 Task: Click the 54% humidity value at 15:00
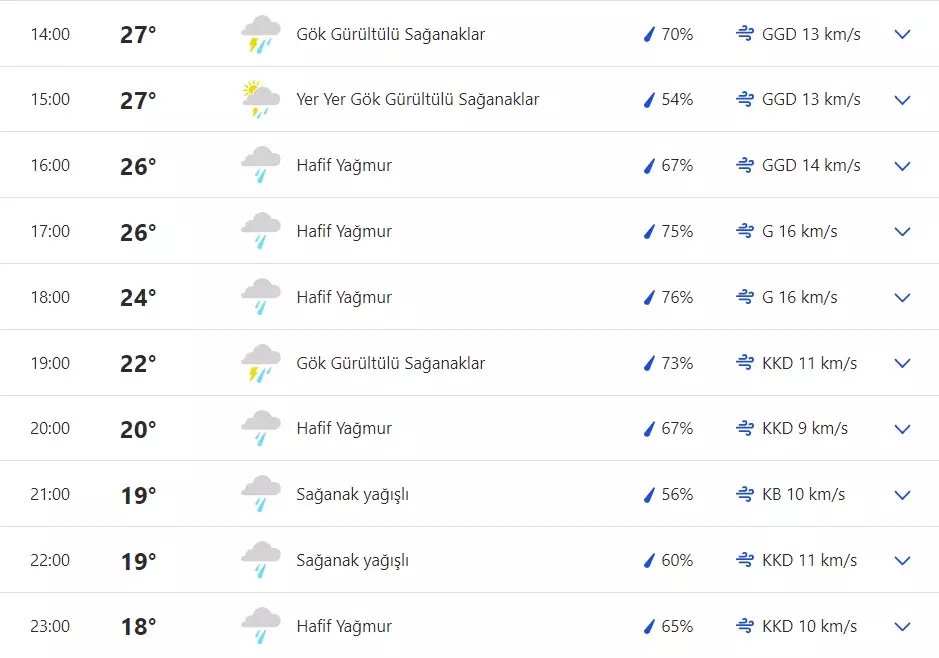[x=677, y=99]
